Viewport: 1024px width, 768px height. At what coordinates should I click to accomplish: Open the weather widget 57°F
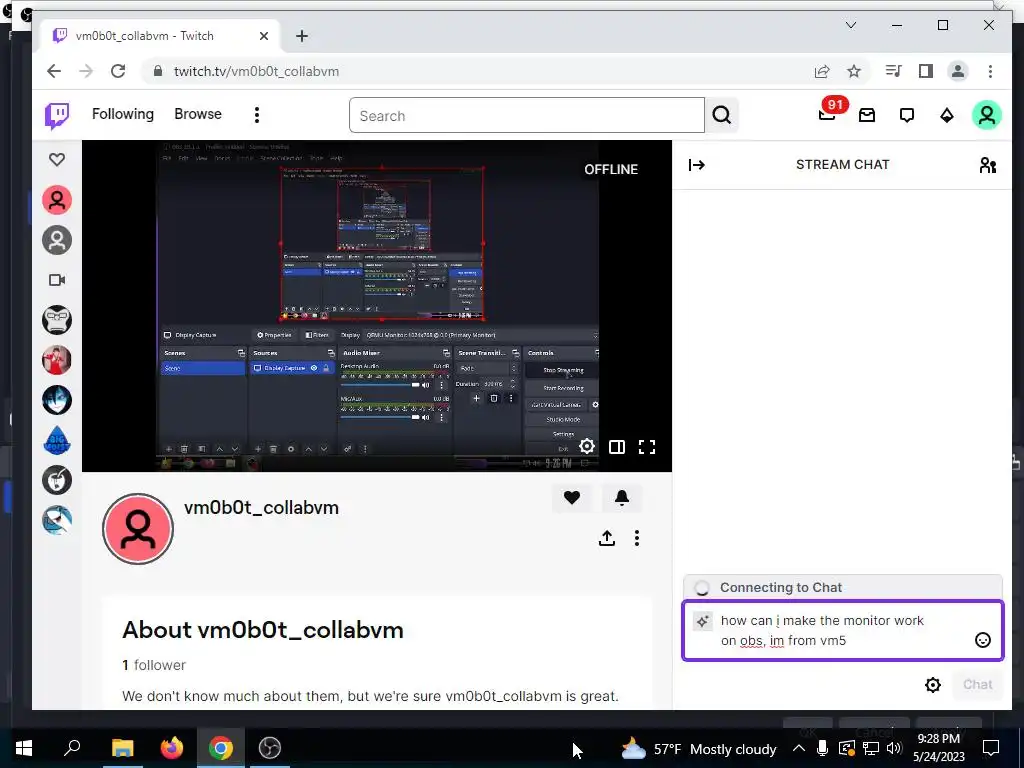698,748
